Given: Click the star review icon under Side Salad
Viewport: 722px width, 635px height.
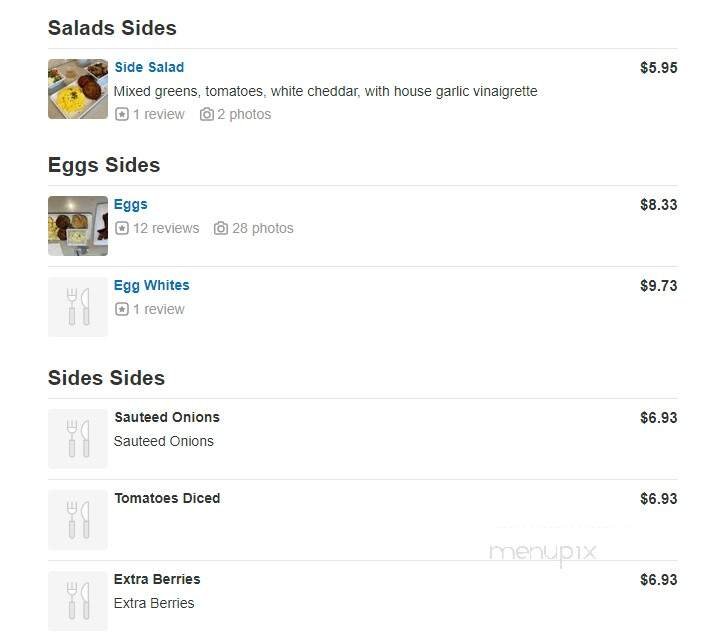Looking at the screenshot, I should point(122,115).
